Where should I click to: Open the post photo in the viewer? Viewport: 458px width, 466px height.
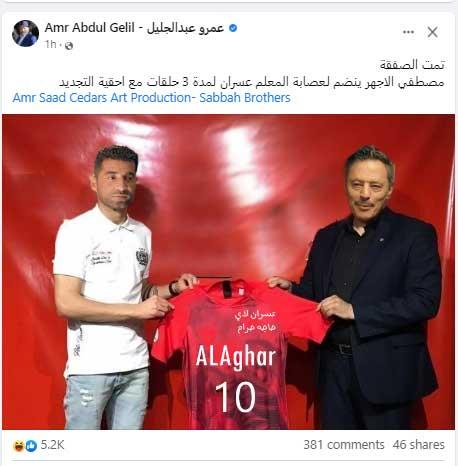[228, 272]
